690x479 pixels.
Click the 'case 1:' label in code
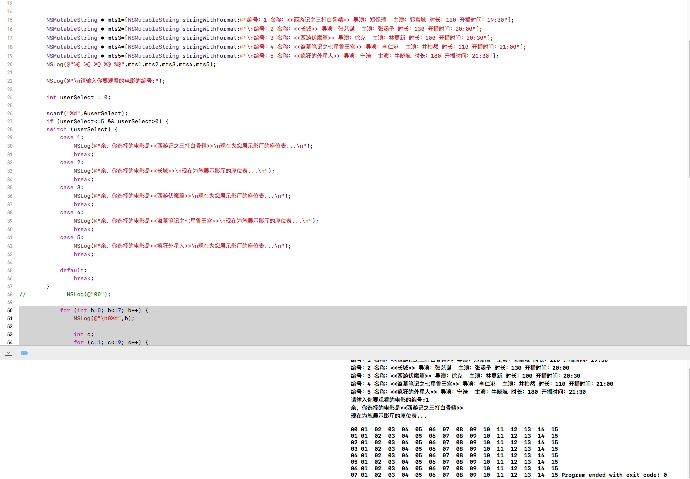pos(72,137)
